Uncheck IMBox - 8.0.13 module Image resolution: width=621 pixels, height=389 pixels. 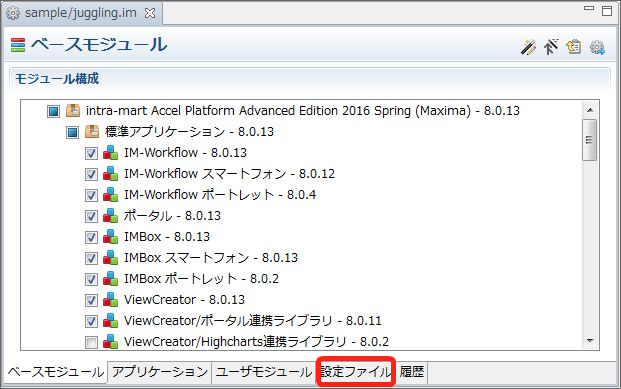tap(91, 237)
